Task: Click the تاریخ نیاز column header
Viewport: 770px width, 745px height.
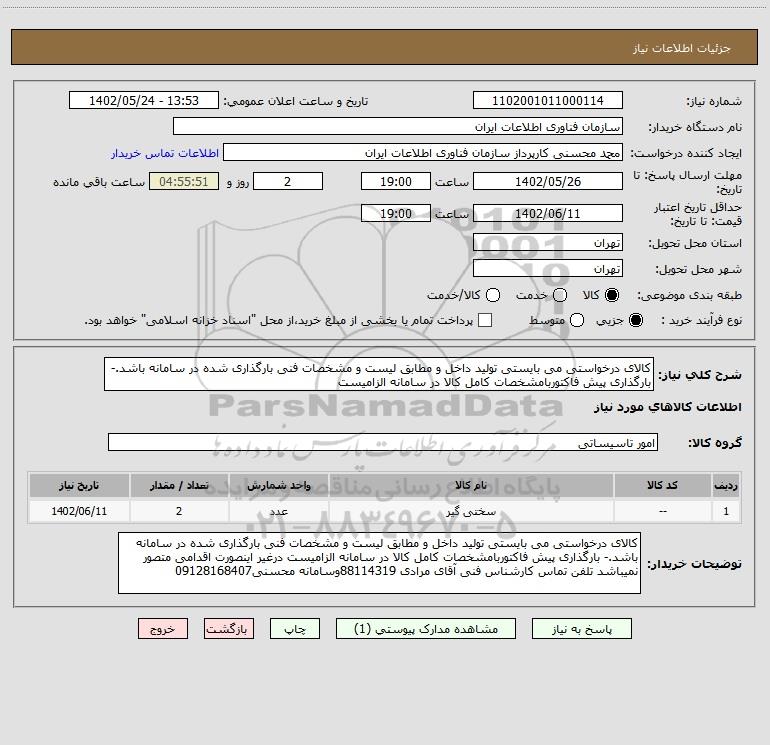Action: pos(79,486)
